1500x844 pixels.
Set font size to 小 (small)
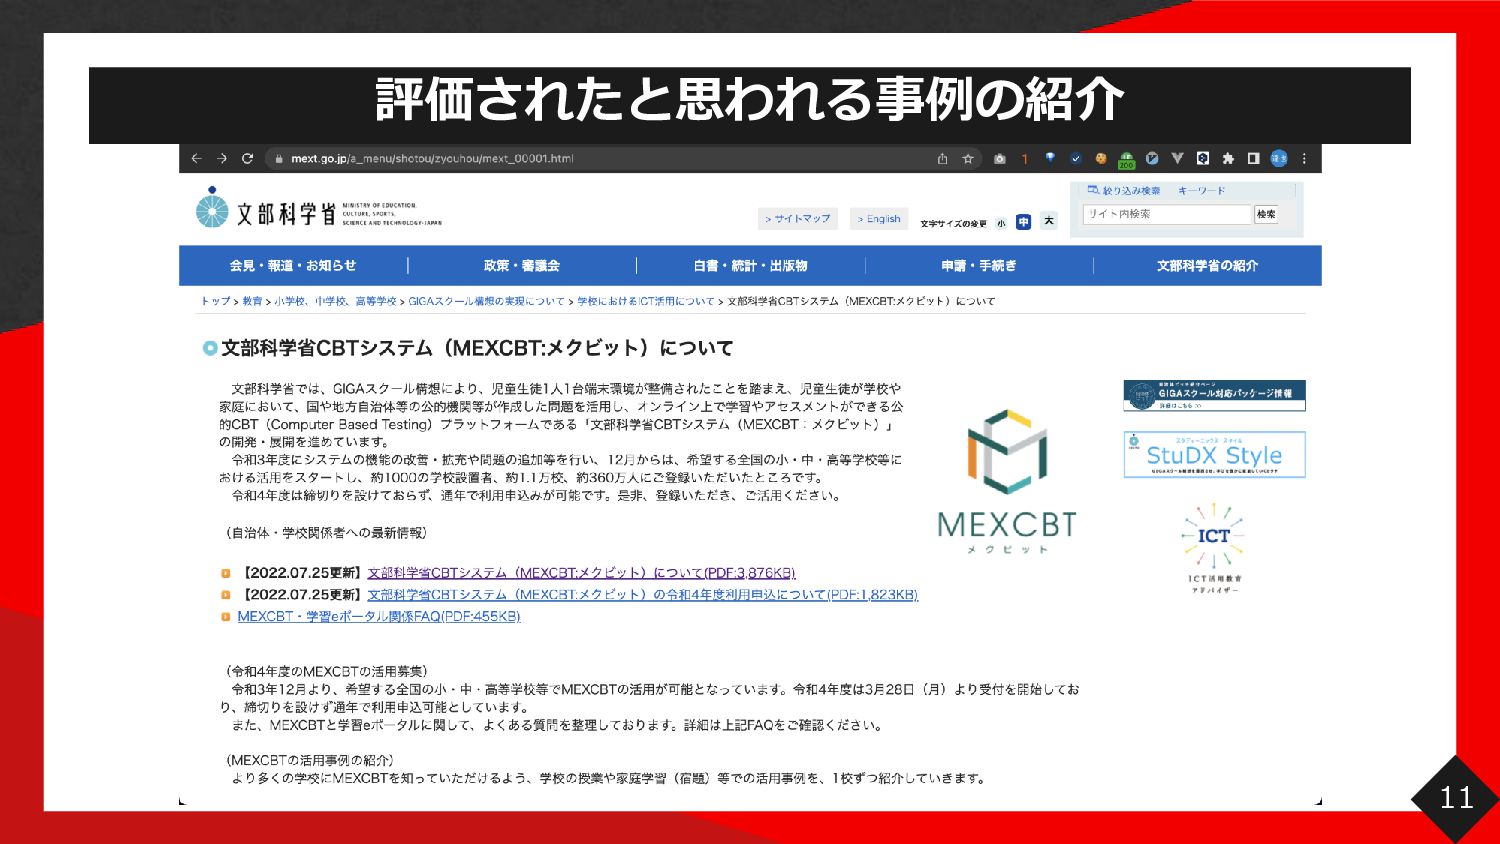[x=1001, y=223]
